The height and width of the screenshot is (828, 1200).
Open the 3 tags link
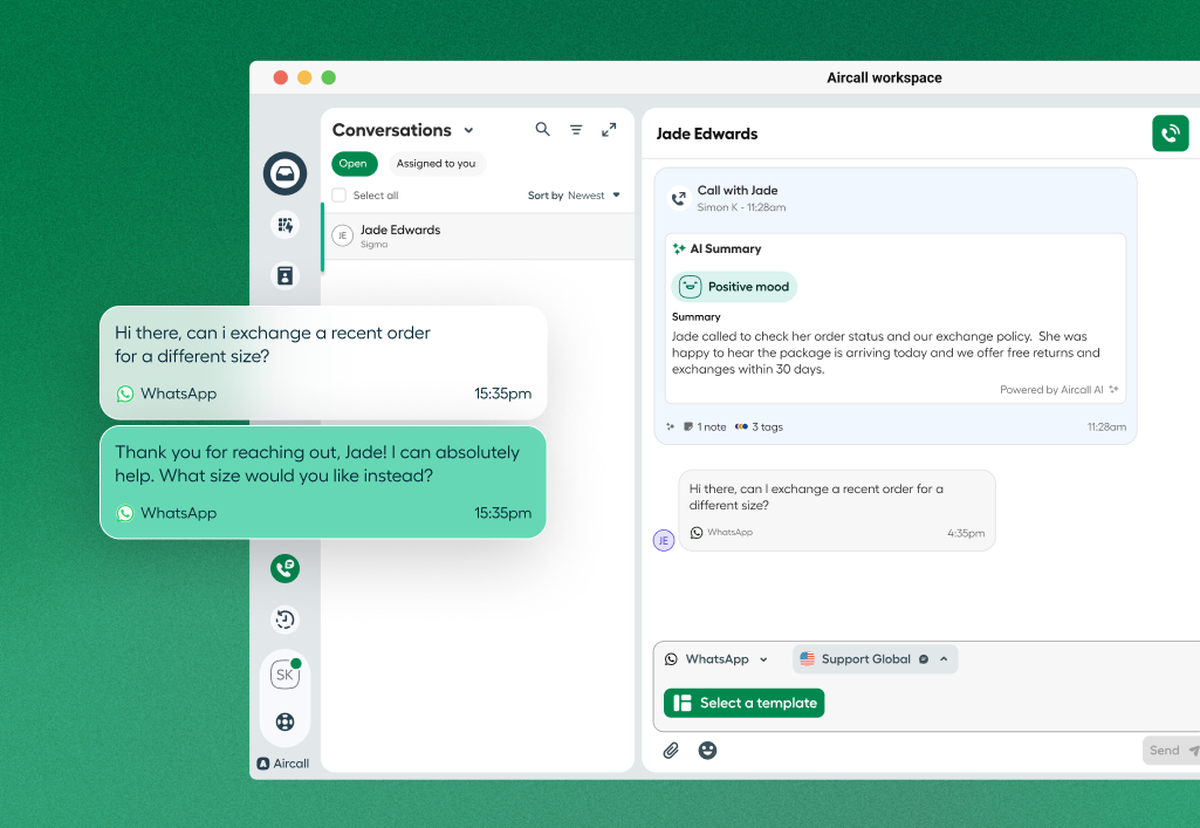pos(759,427)
